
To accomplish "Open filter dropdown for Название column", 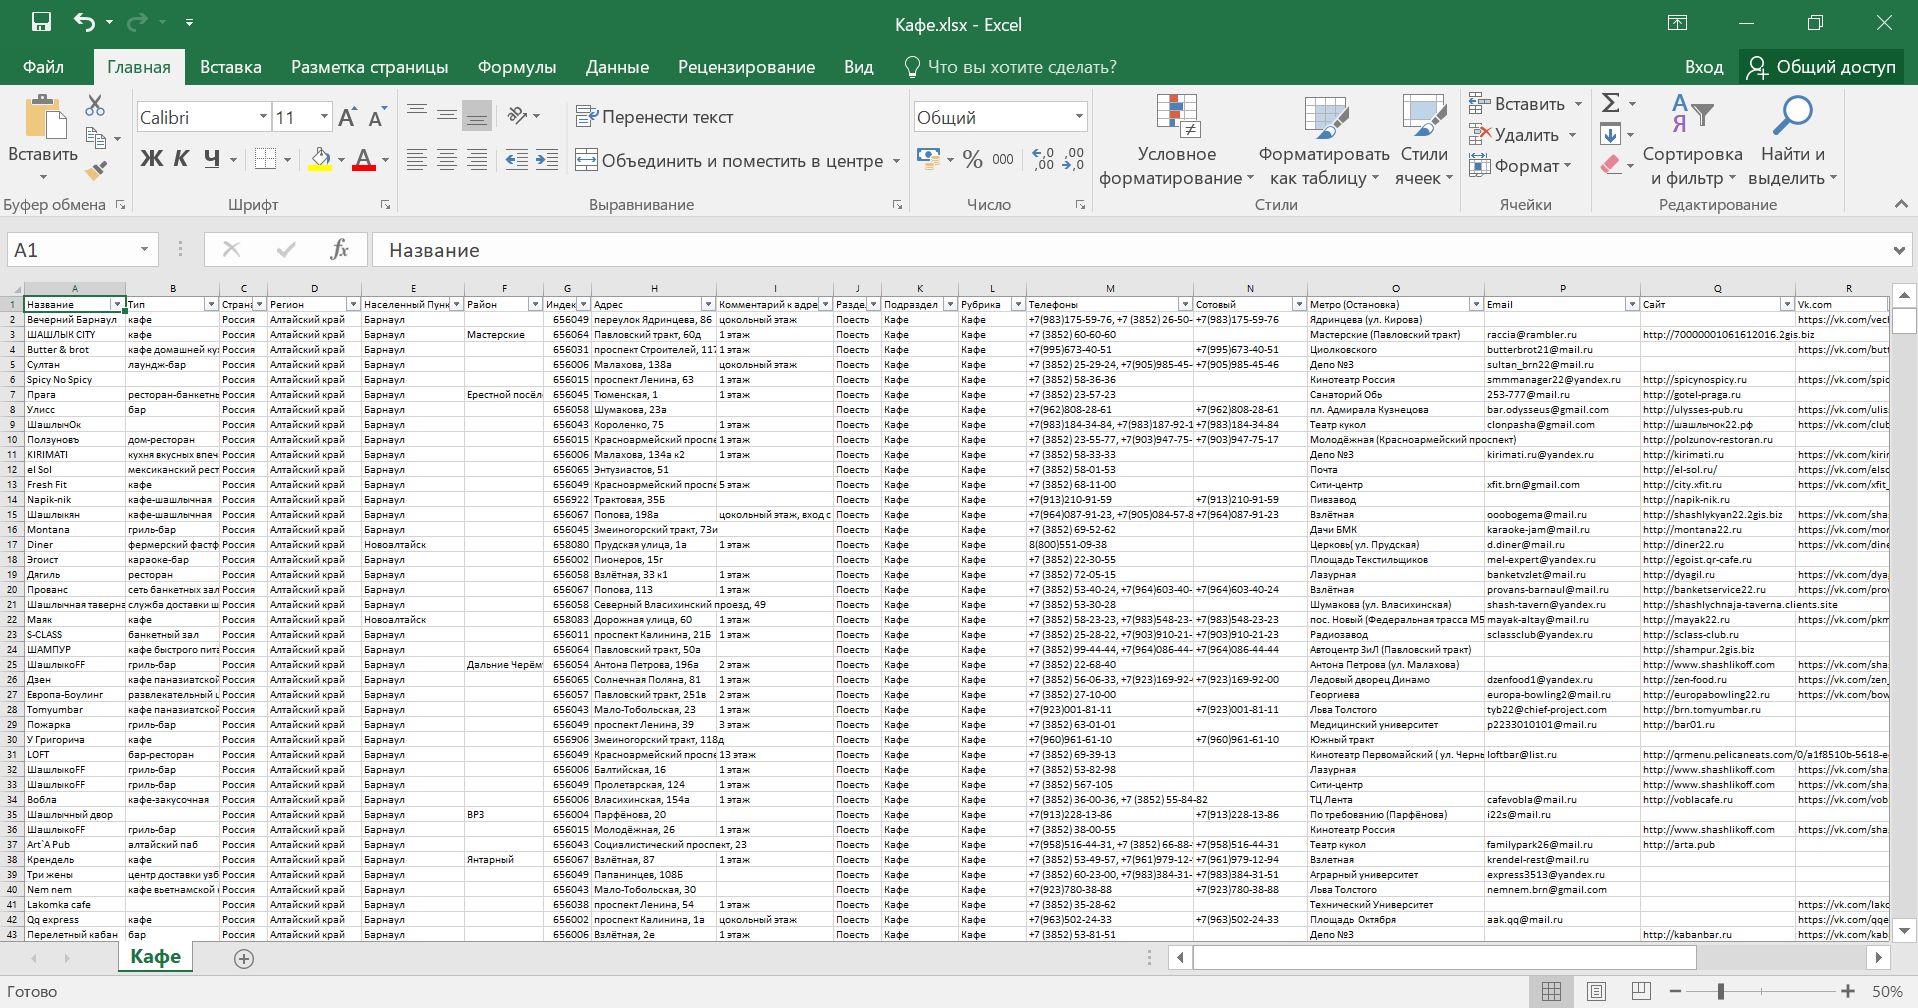I will (117, 304).
